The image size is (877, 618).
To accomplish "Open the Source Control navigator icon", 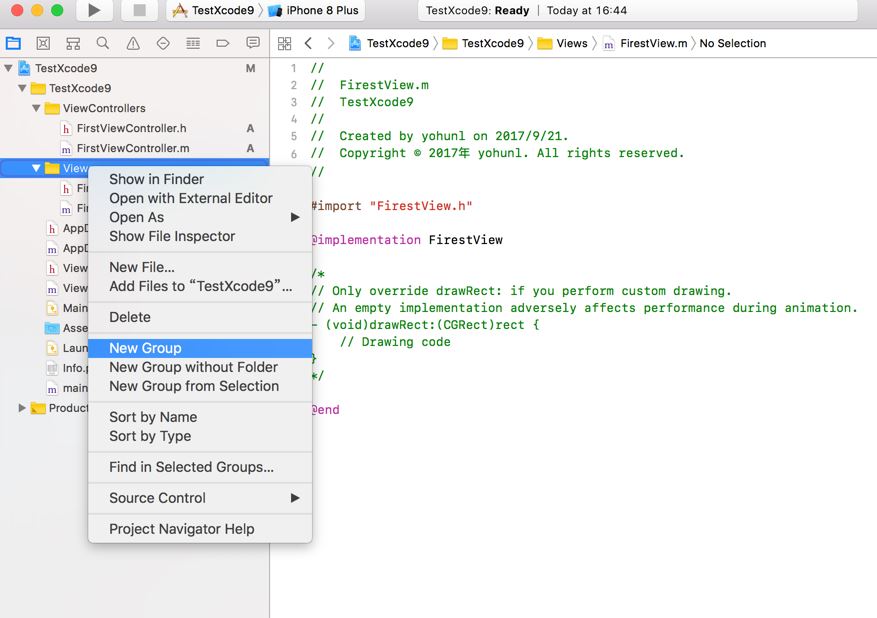I will (43, 43).
